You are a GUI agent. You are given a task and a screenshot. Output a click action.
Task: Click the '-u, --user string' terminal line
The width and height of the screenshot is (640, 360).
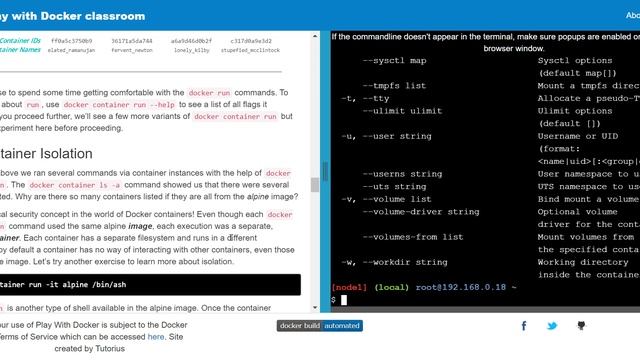[386, 136]
